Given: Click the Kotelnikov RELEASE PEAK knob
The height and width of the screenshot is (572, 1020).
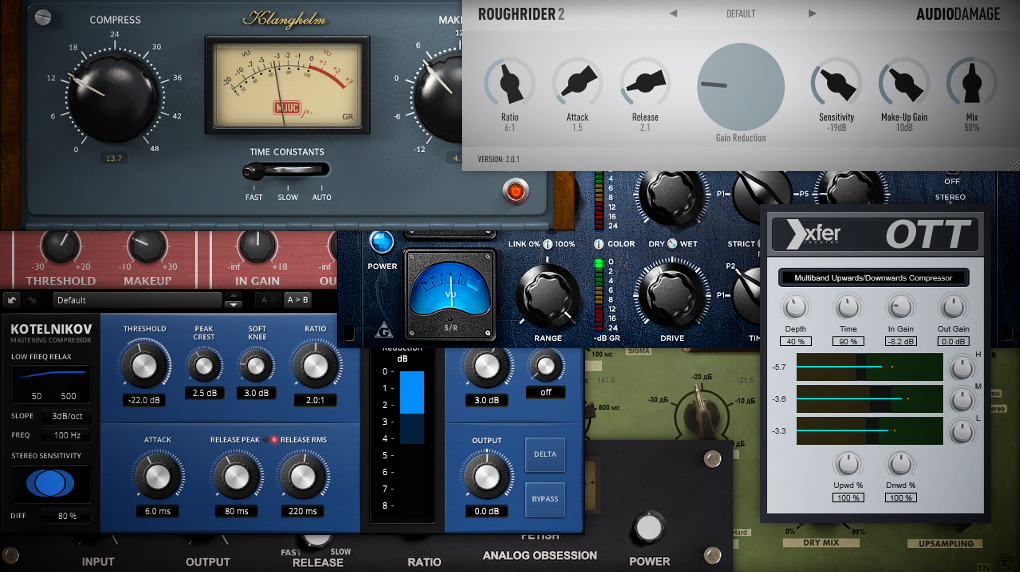Looking at the screenshot, I should [x=236, y=477].
